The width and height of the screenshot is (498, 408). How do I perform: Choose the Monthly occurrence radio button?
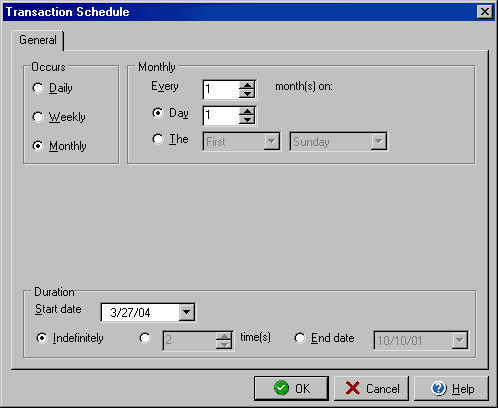(x=38, y=146)
